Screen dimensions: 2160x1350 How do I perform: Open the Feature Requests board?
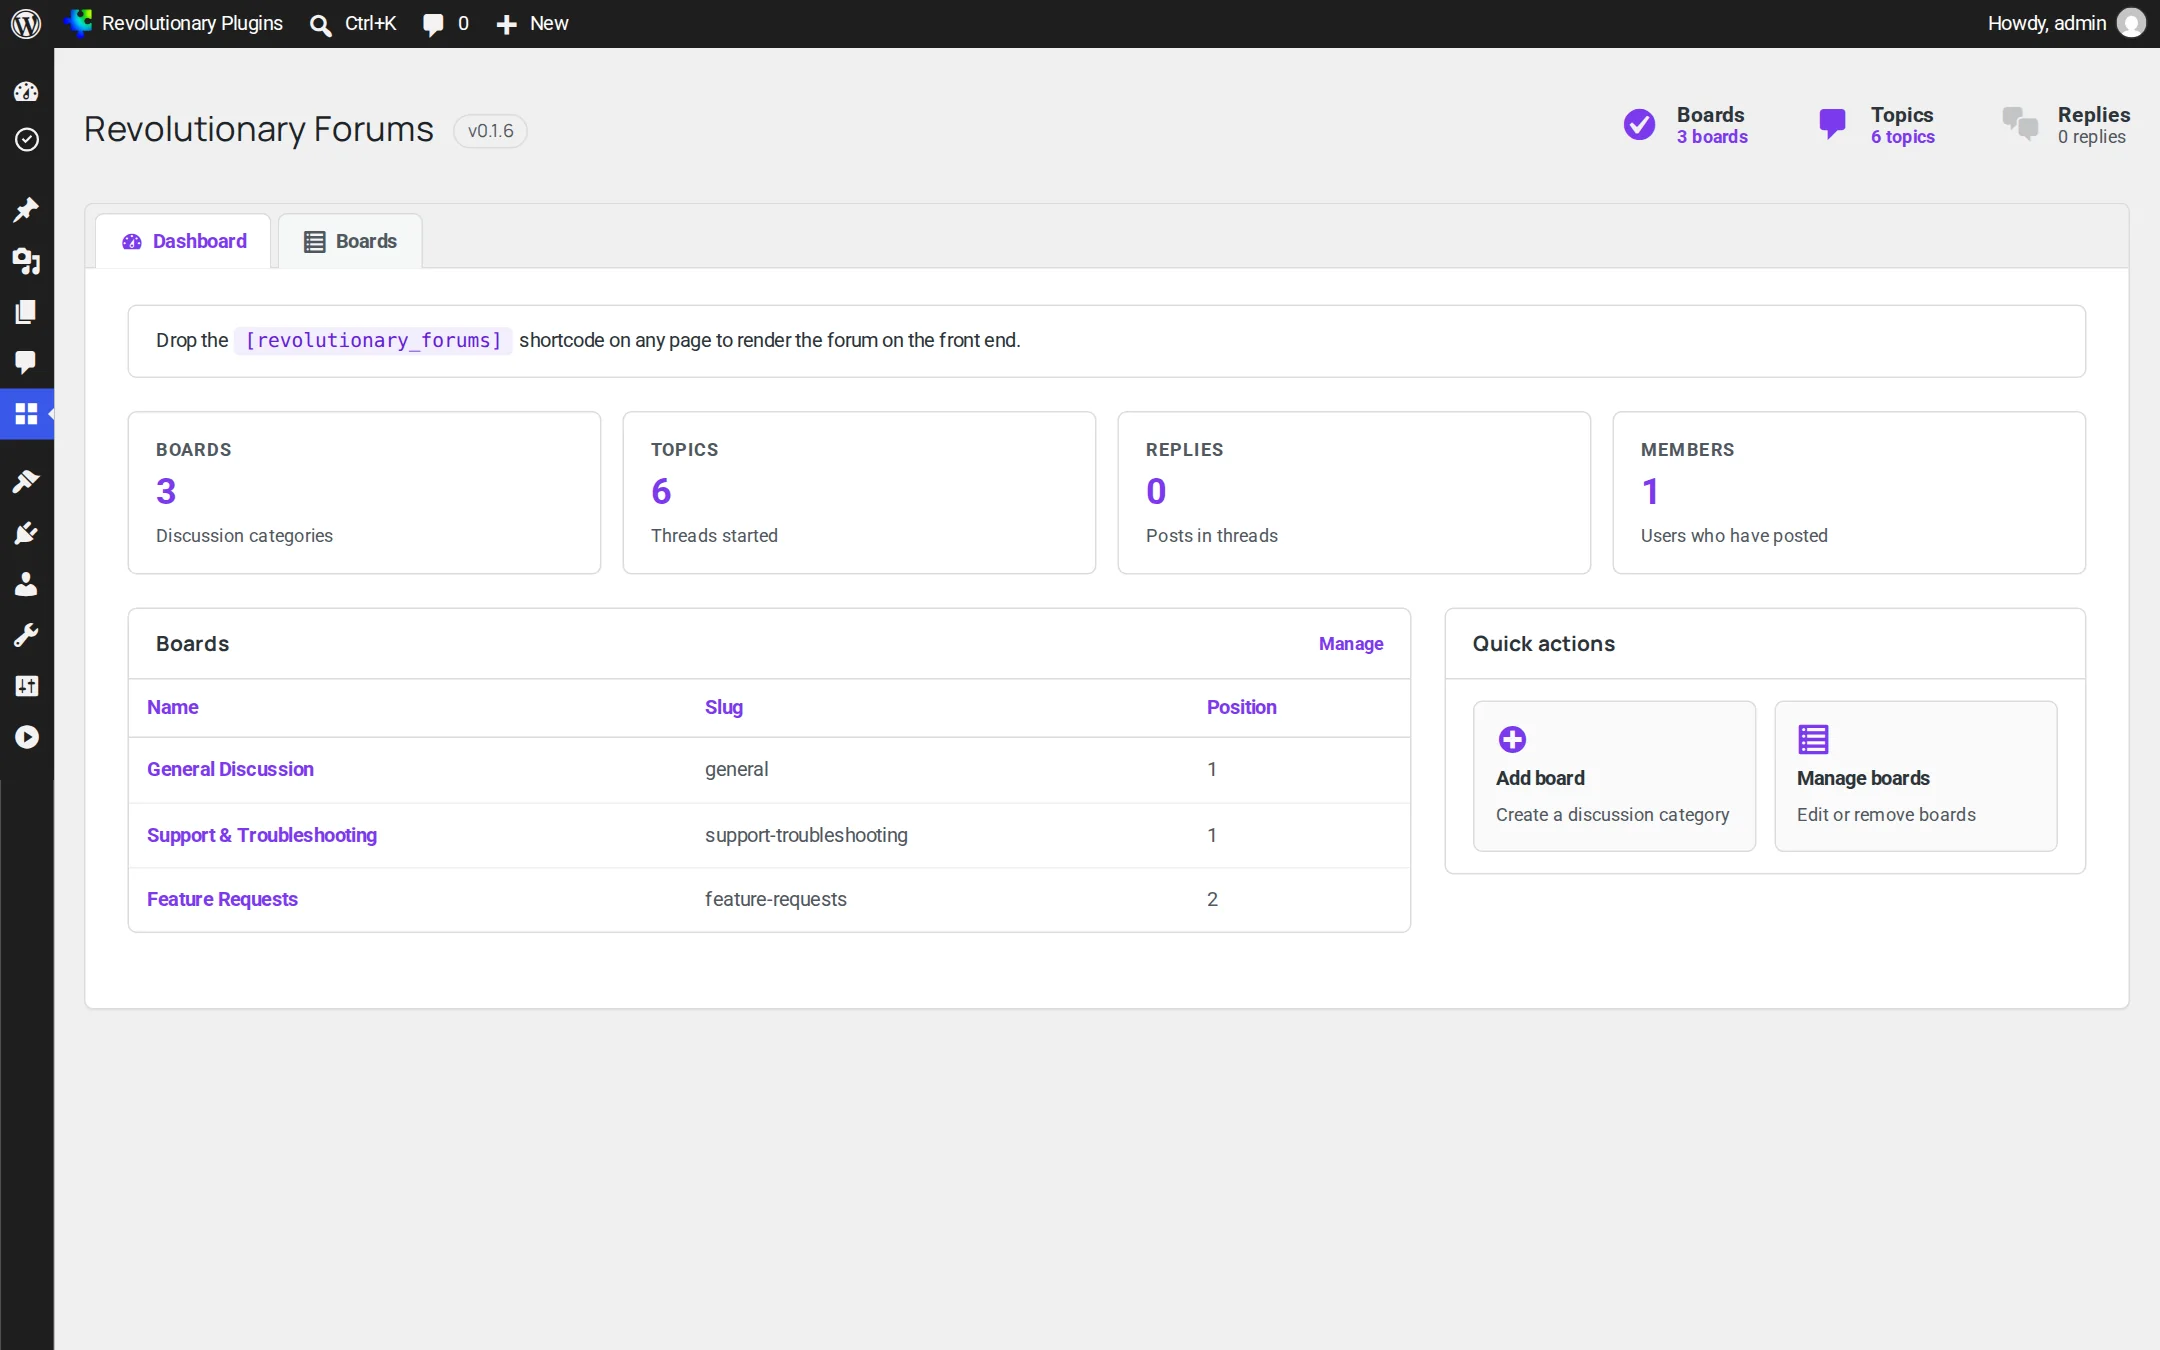(x=222, y=899)
